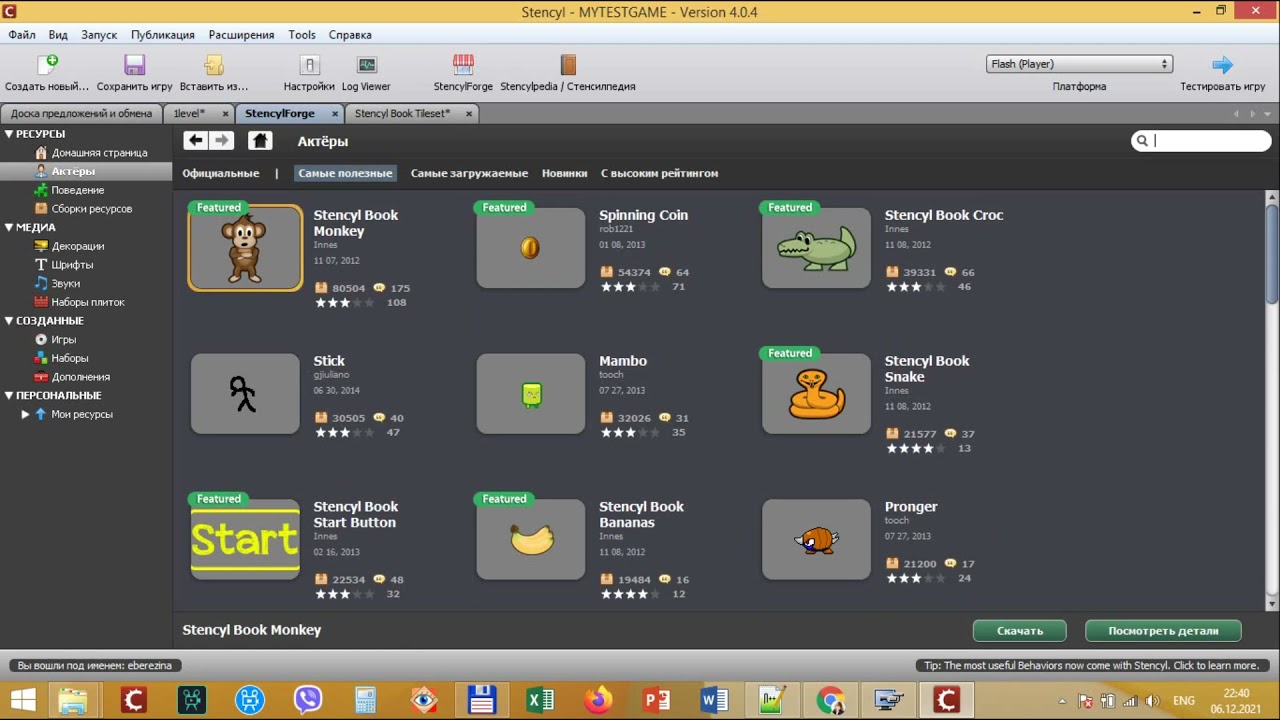Click the Save Game floppy icon
Image resolution: width=1280 pixels, height=720 pixels.
[x=135, y=65]
